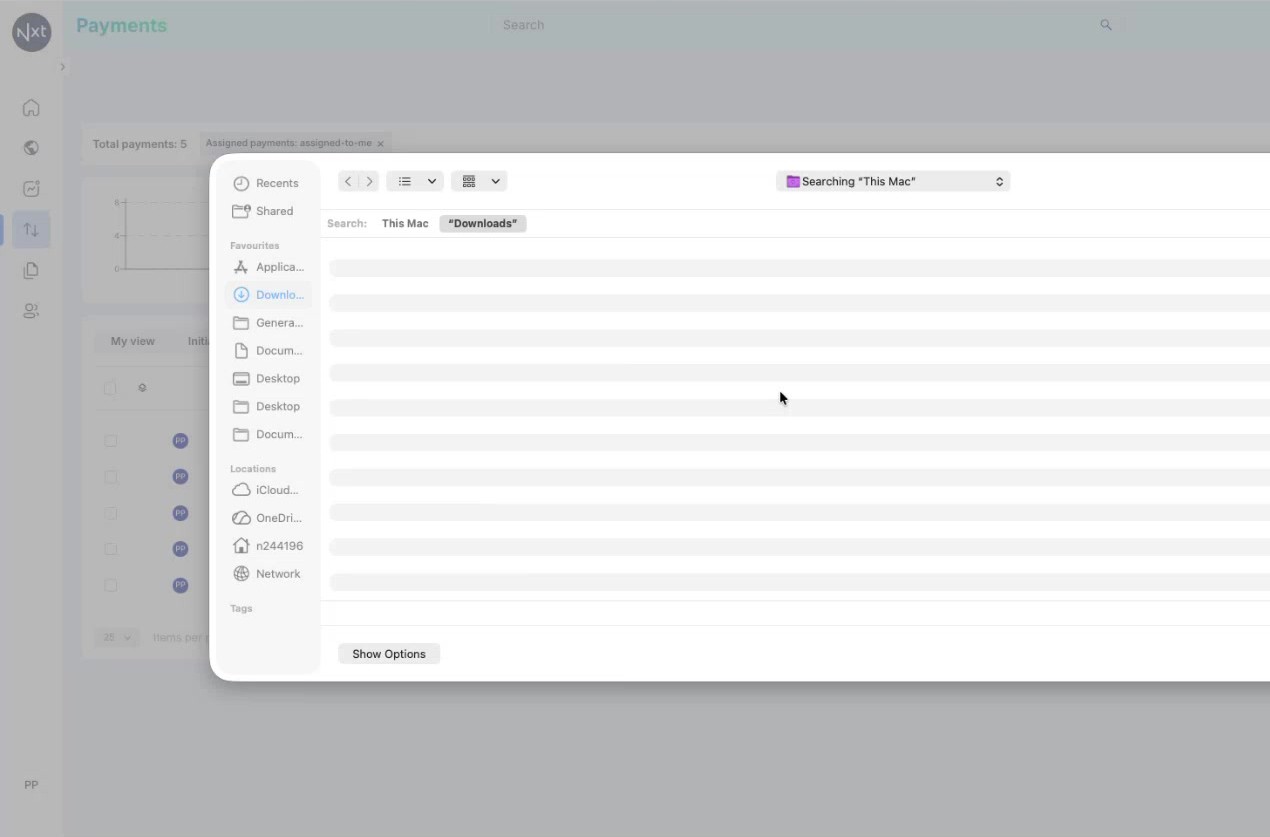Click the Total payments: 5 label

[x=140, y=144]
